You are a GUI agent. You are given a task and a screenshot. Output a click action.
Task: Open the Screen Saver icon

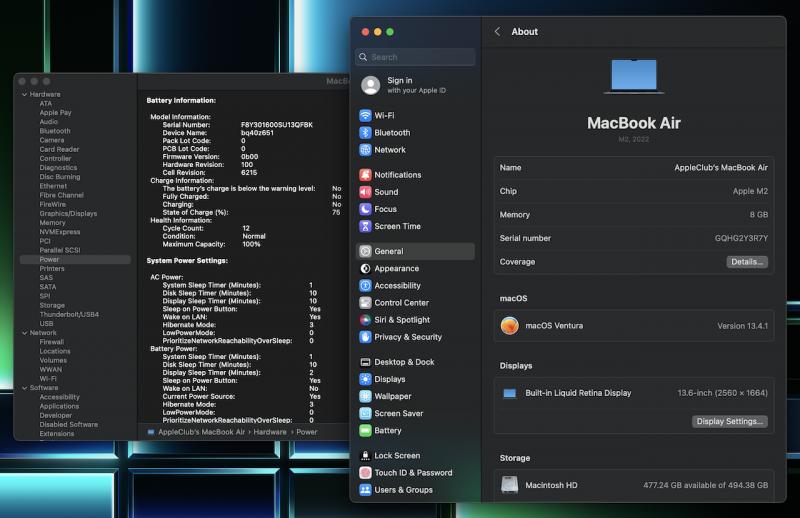pyautogui.click(x=365, y=413)
